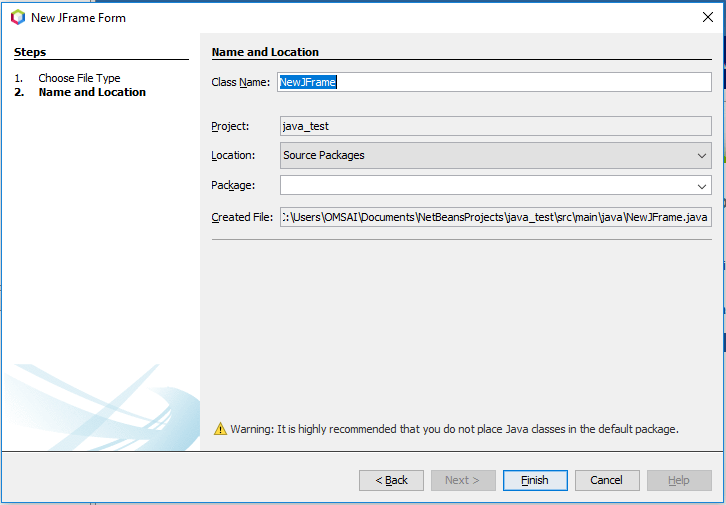Screen dimensions: 726x505
Task: Click the New JFrame Form title text
Action: [79, 17]
